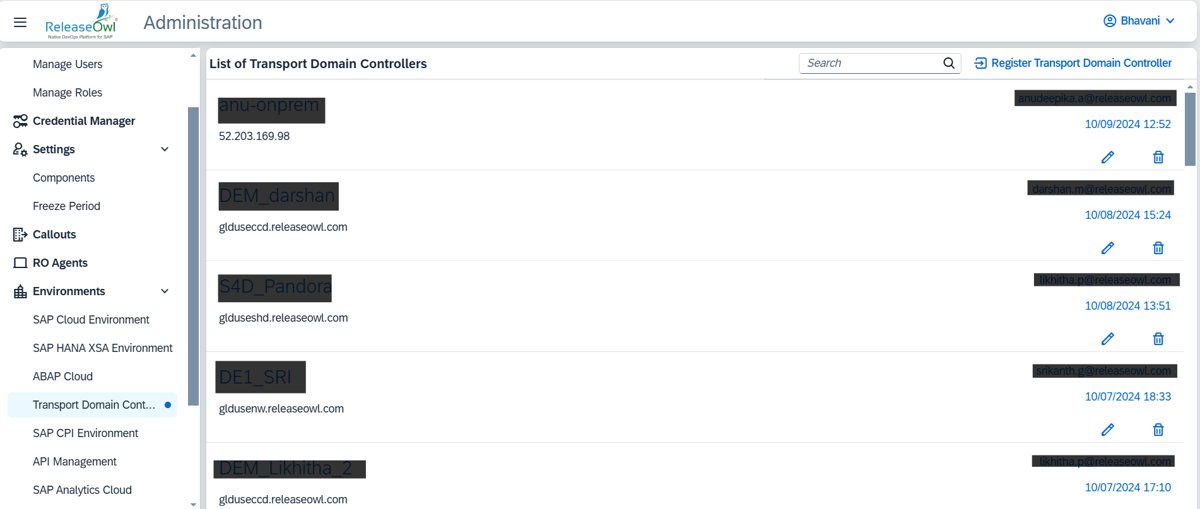The width and height of the screenshot is (1200, 509).
Task: Click into the Search field
Action: click(x=870, y=63)
